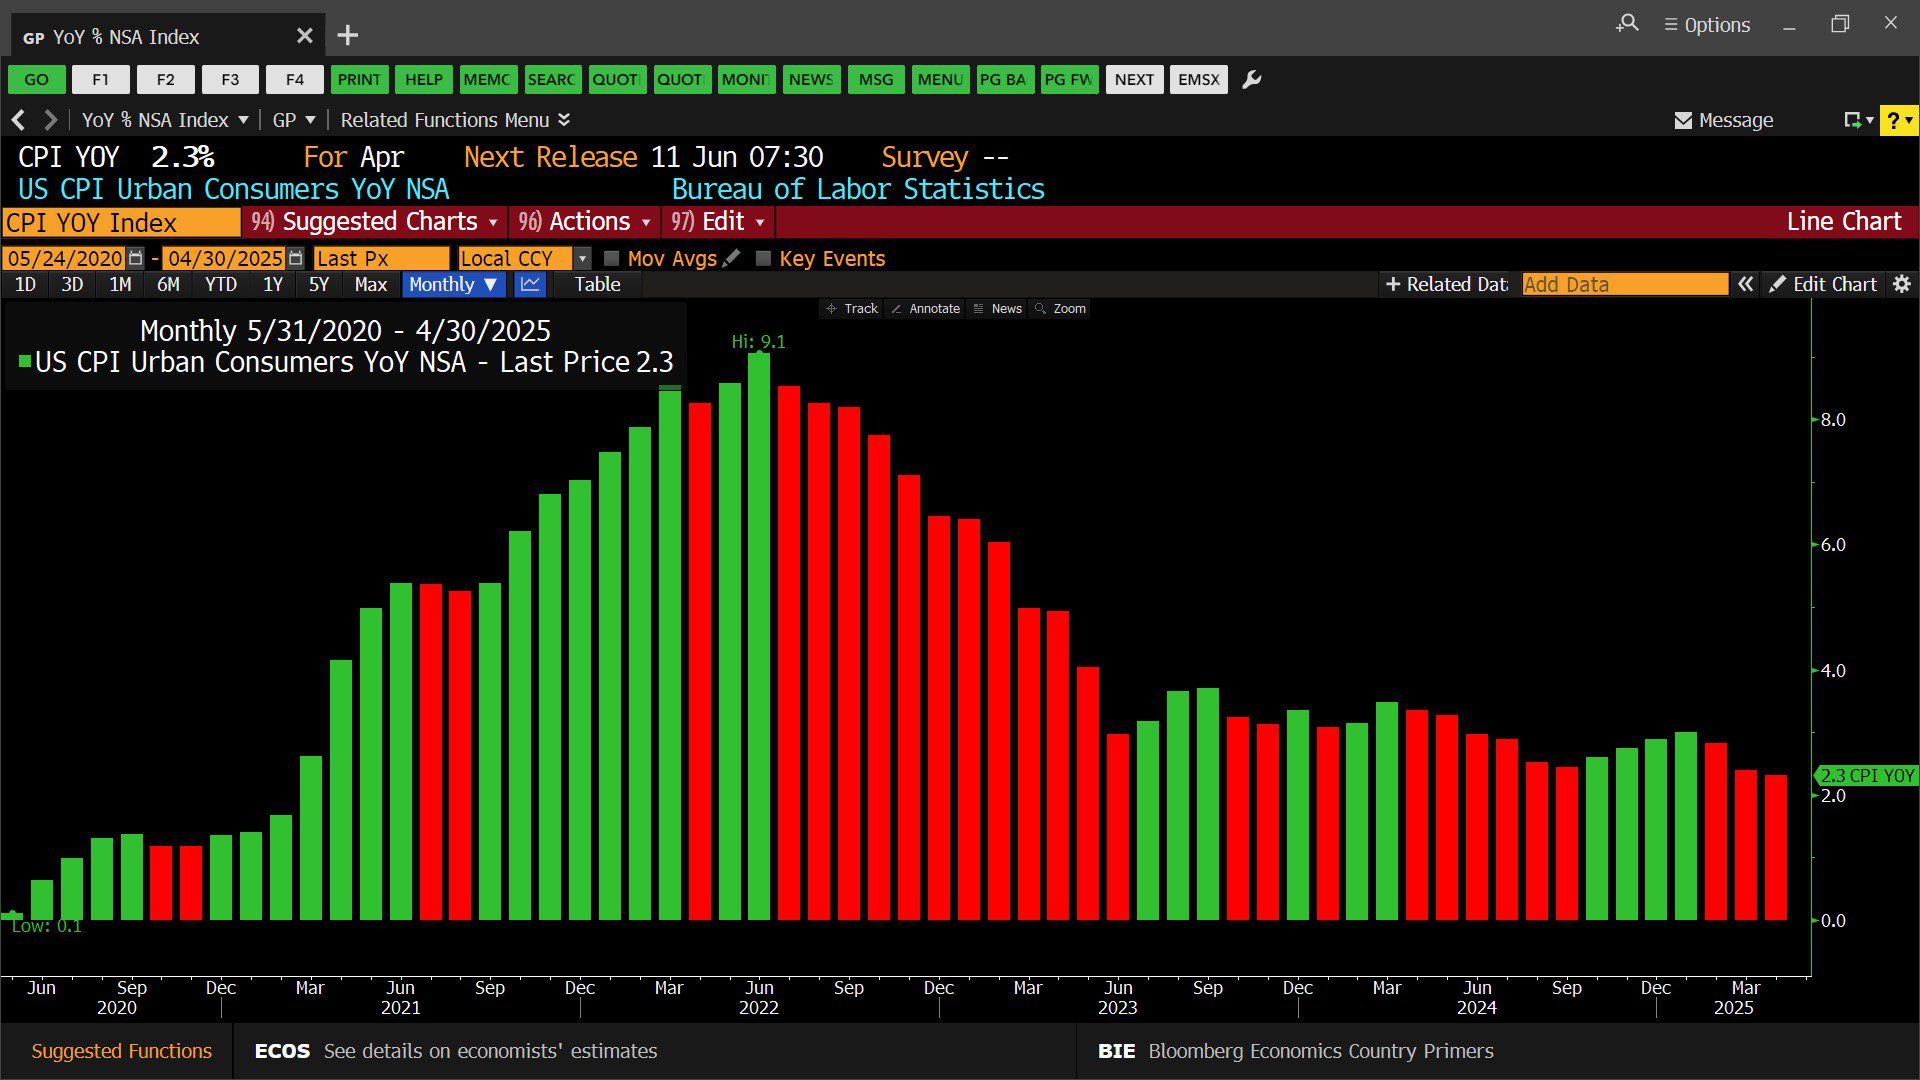
Task: Open the Actions menu
Action: 585,222
